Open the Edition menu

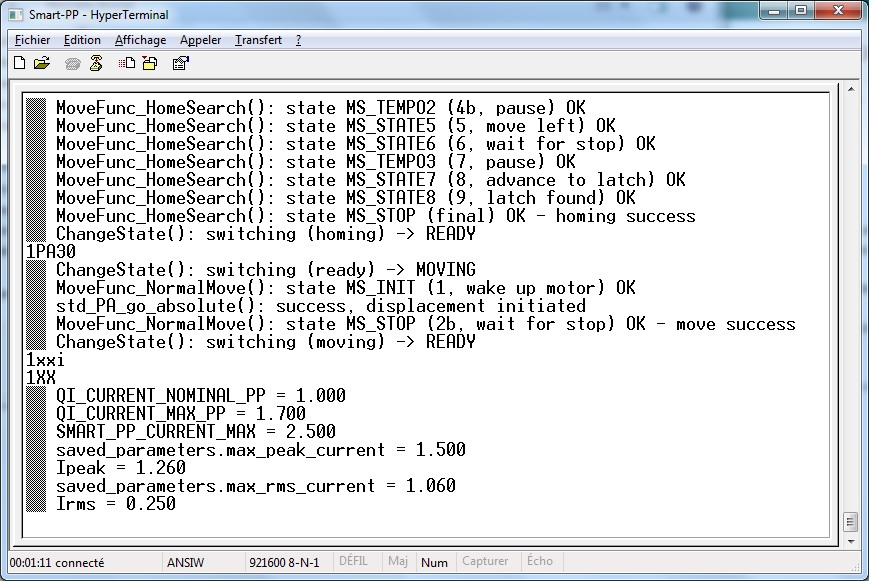pos(82,40)
